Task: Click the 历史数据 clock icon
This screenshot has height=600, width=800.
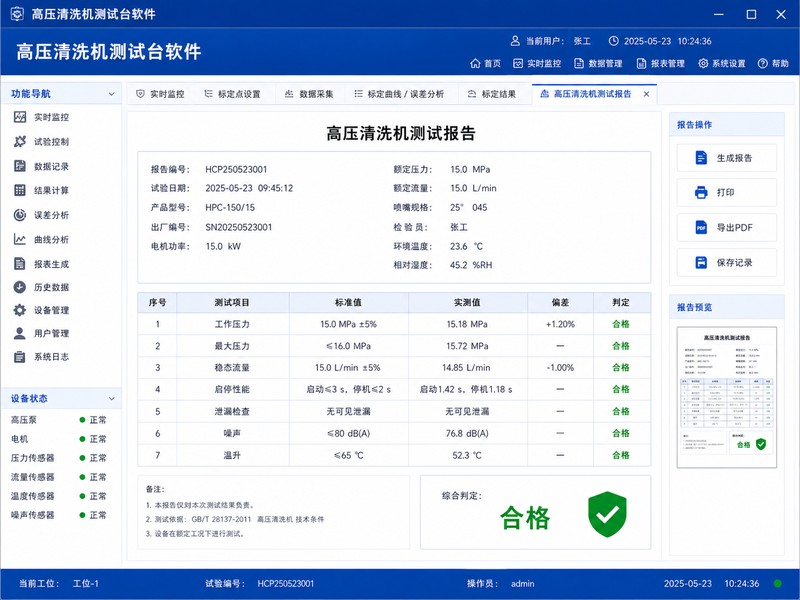Action: pos(19,287)
